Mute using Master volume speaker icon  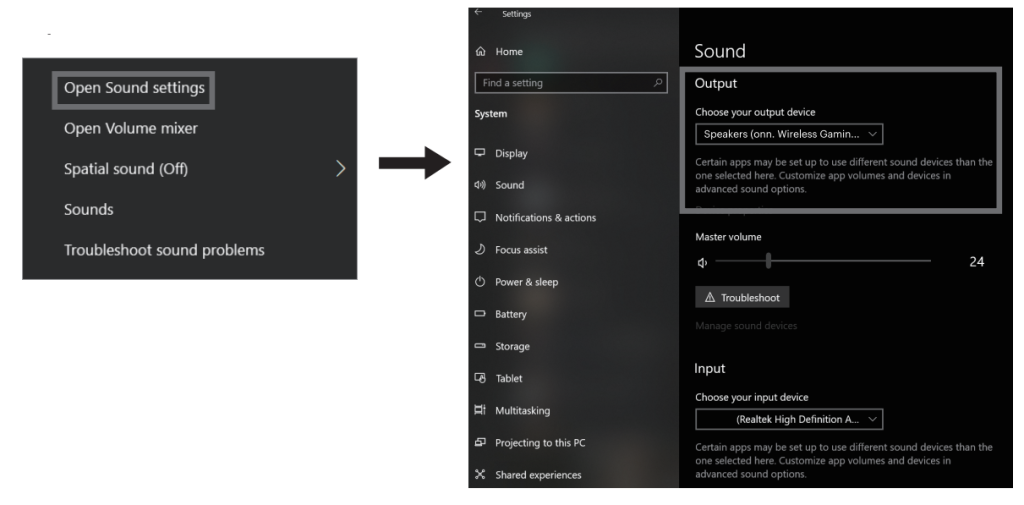[702, 262]
